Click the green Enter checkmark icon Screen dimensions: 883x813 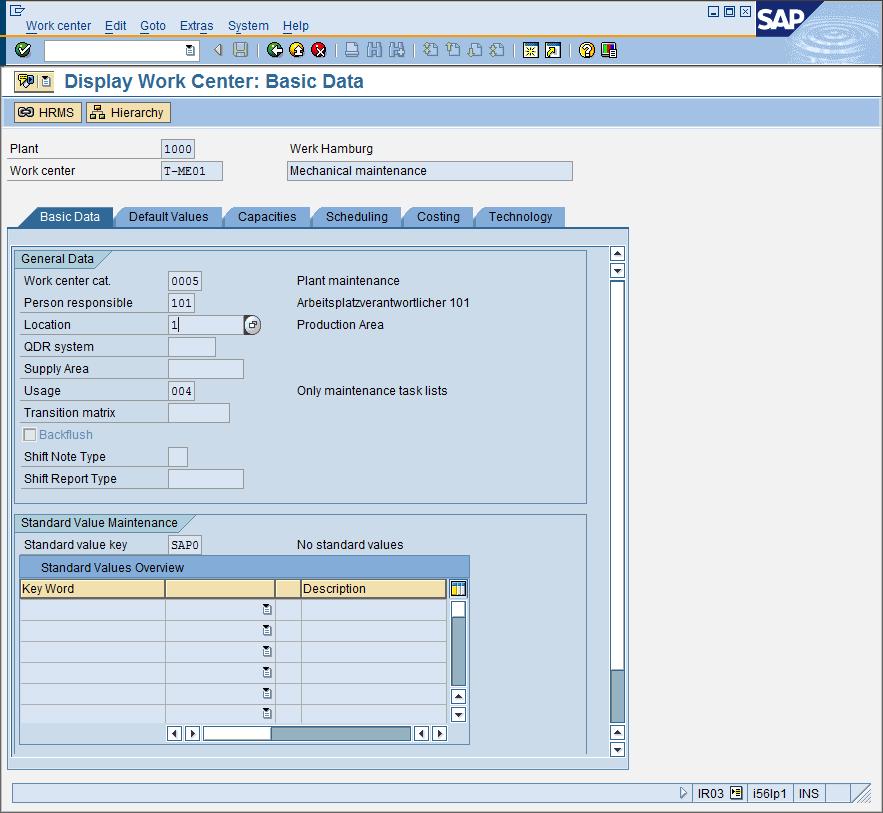23,50
